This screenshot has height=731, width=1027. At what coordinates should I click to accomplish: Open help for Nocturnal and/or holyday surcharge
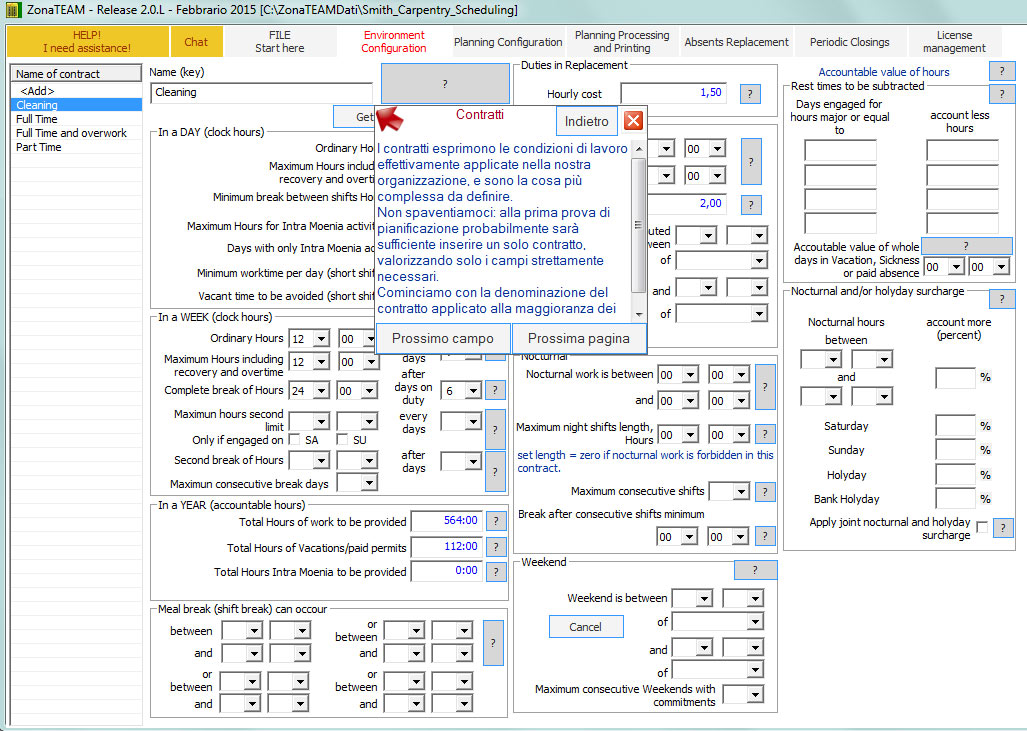(x=1001, y=299)
